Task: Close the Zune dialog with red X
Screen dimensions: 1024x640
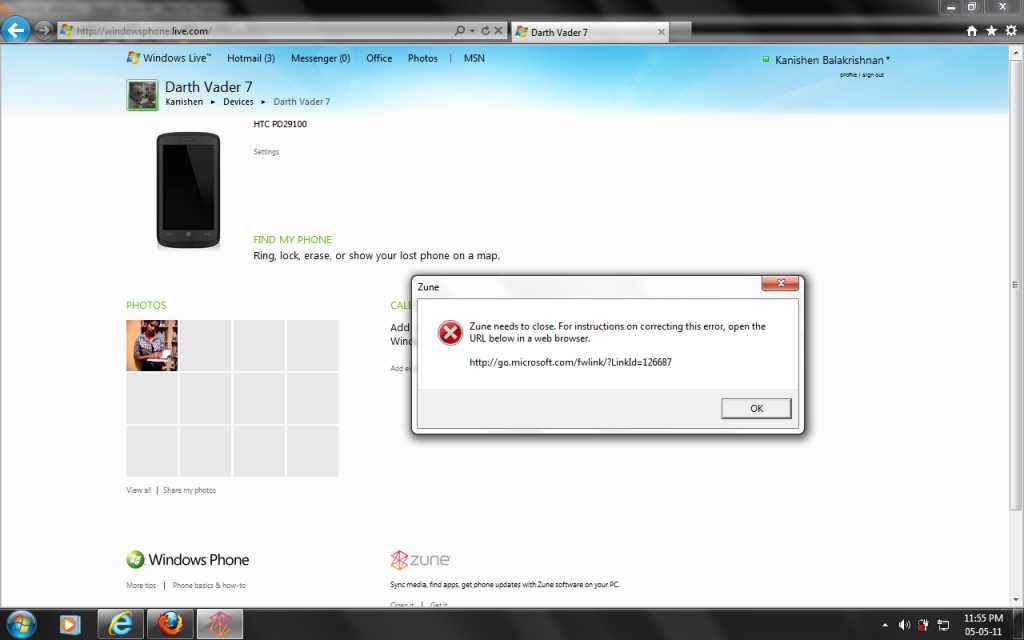Action: 779,284
